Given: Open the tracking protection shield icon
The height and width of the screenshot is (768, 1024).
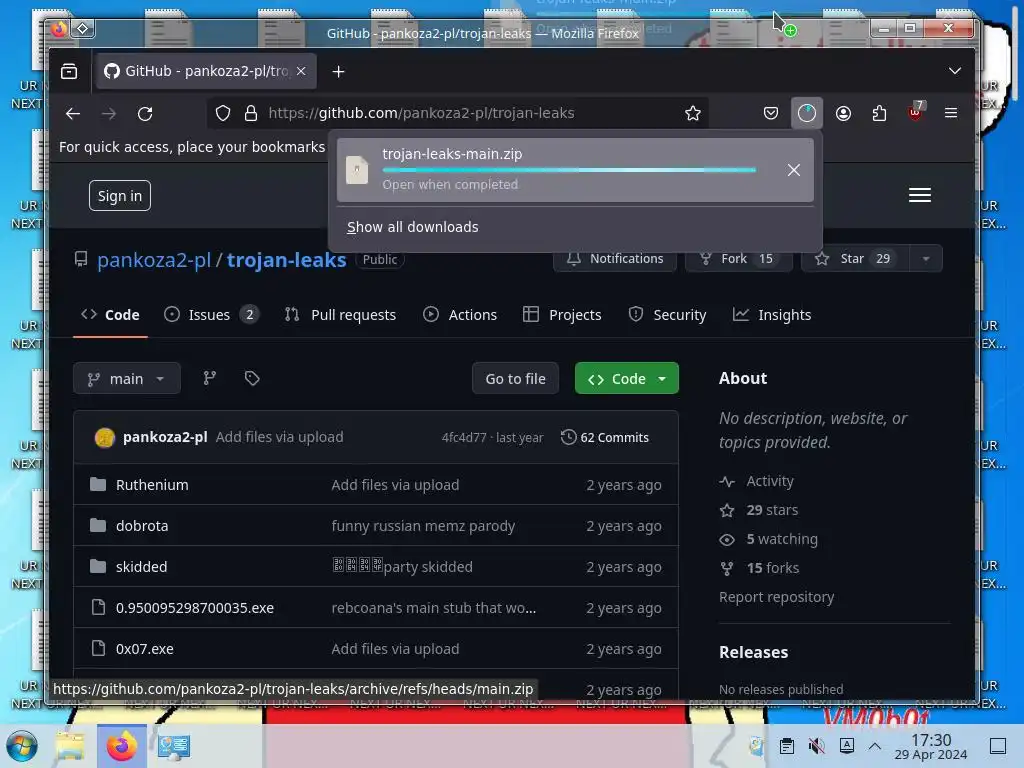Looking at the screenshot, I should click(223, 113).
